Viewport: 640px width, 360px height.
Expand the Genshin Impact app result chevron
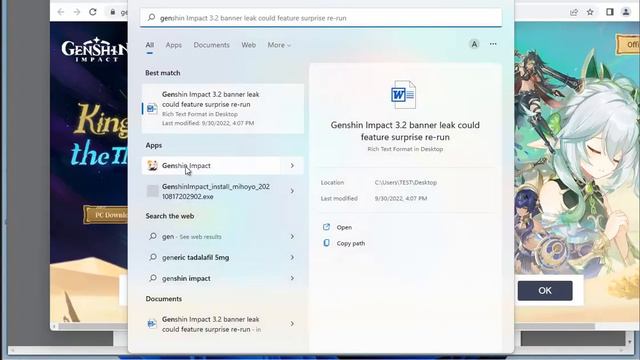click(292, 166)
